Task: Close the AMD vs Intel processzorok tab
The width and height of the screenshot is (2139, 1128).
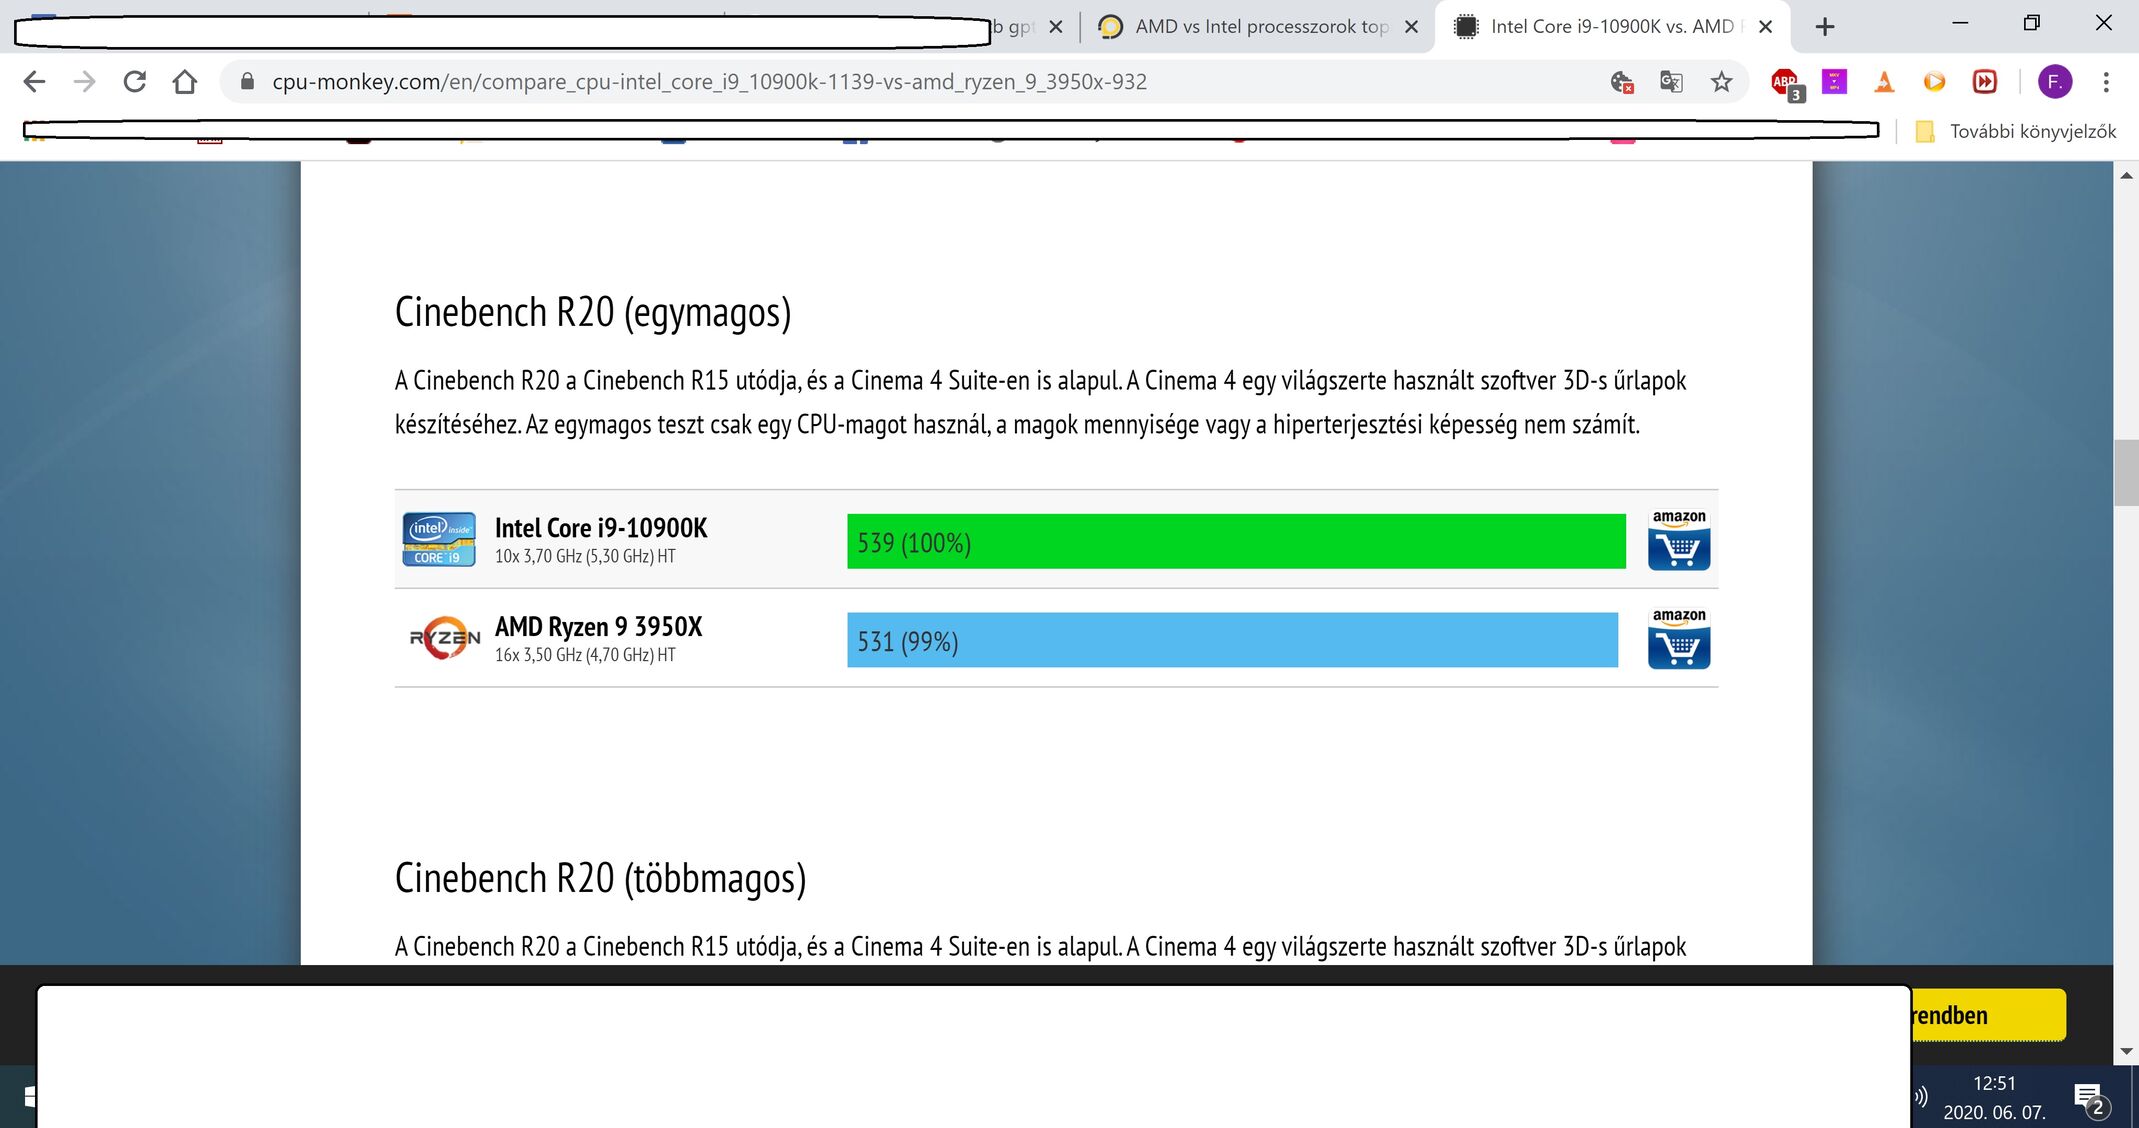Action: click(1411, 27)
